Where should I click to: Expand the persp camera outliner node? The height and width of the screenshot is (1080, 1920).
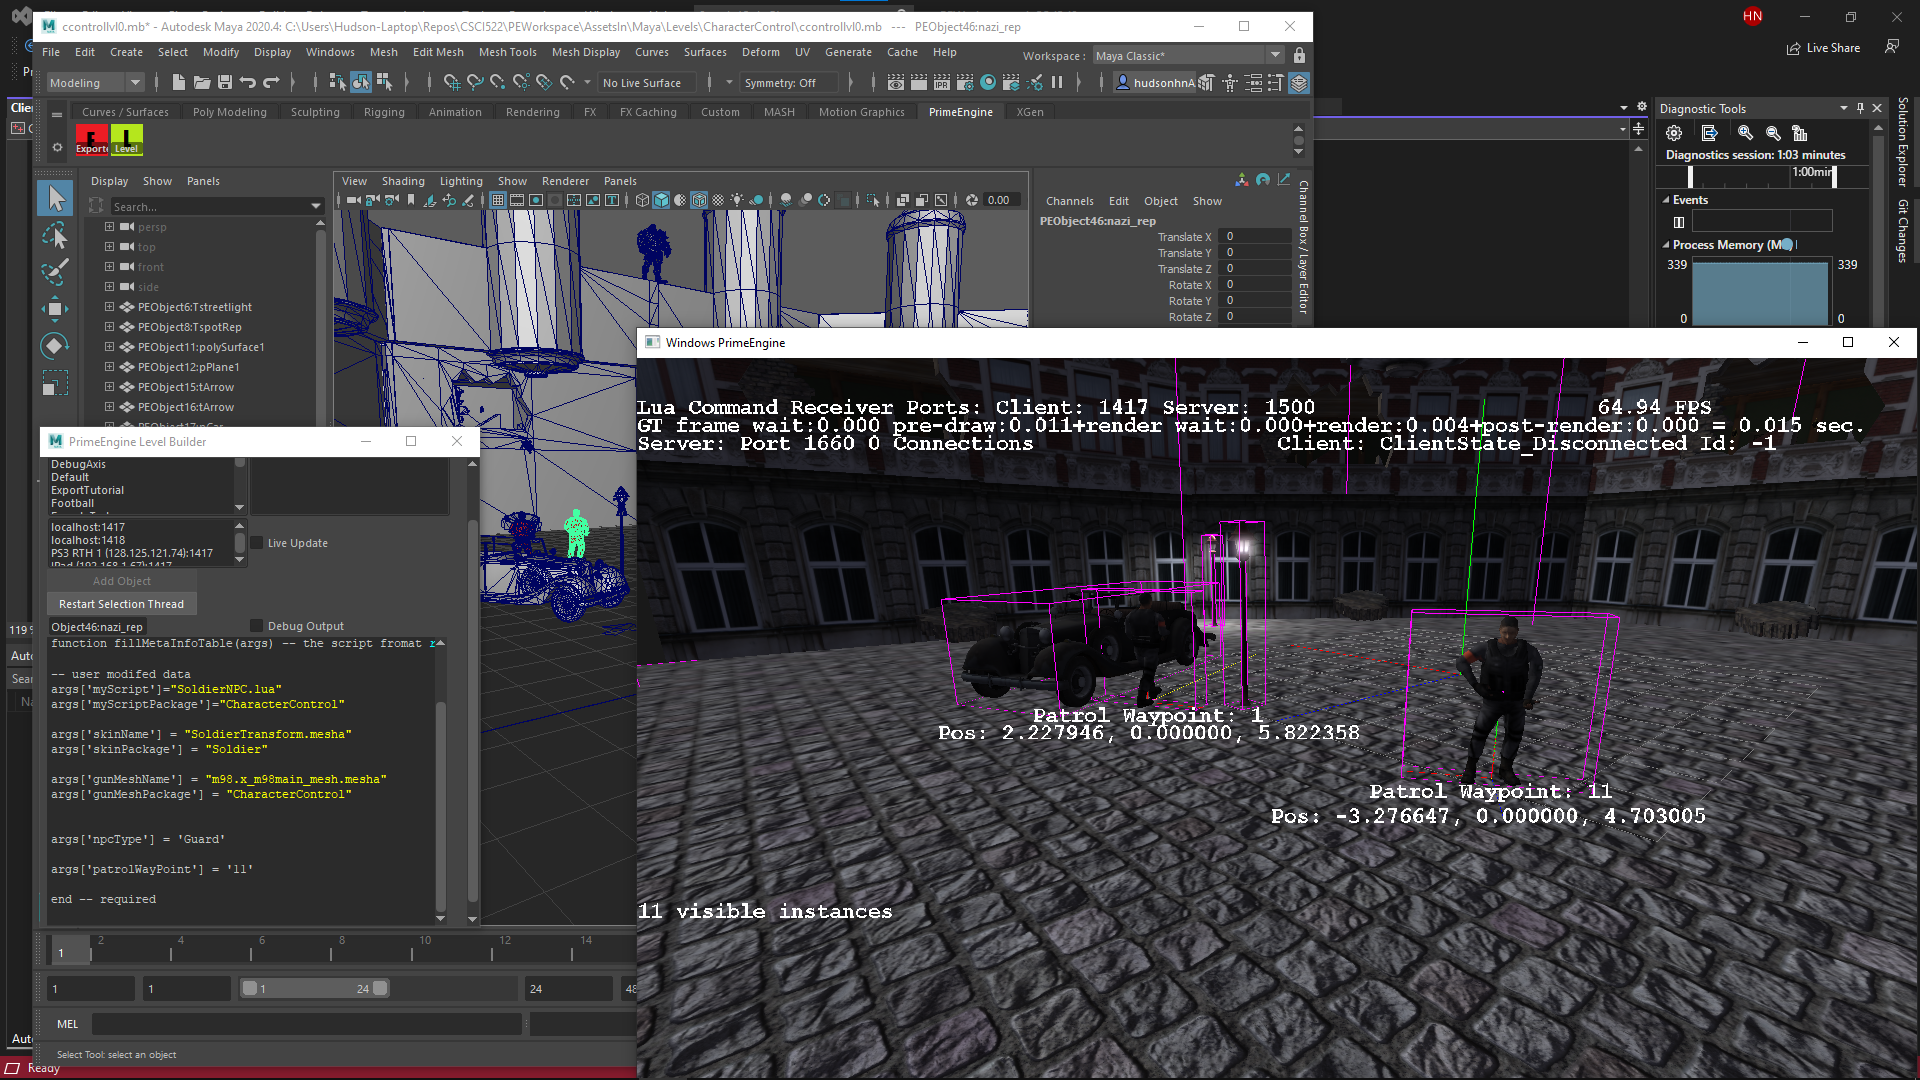pos(109,227)
